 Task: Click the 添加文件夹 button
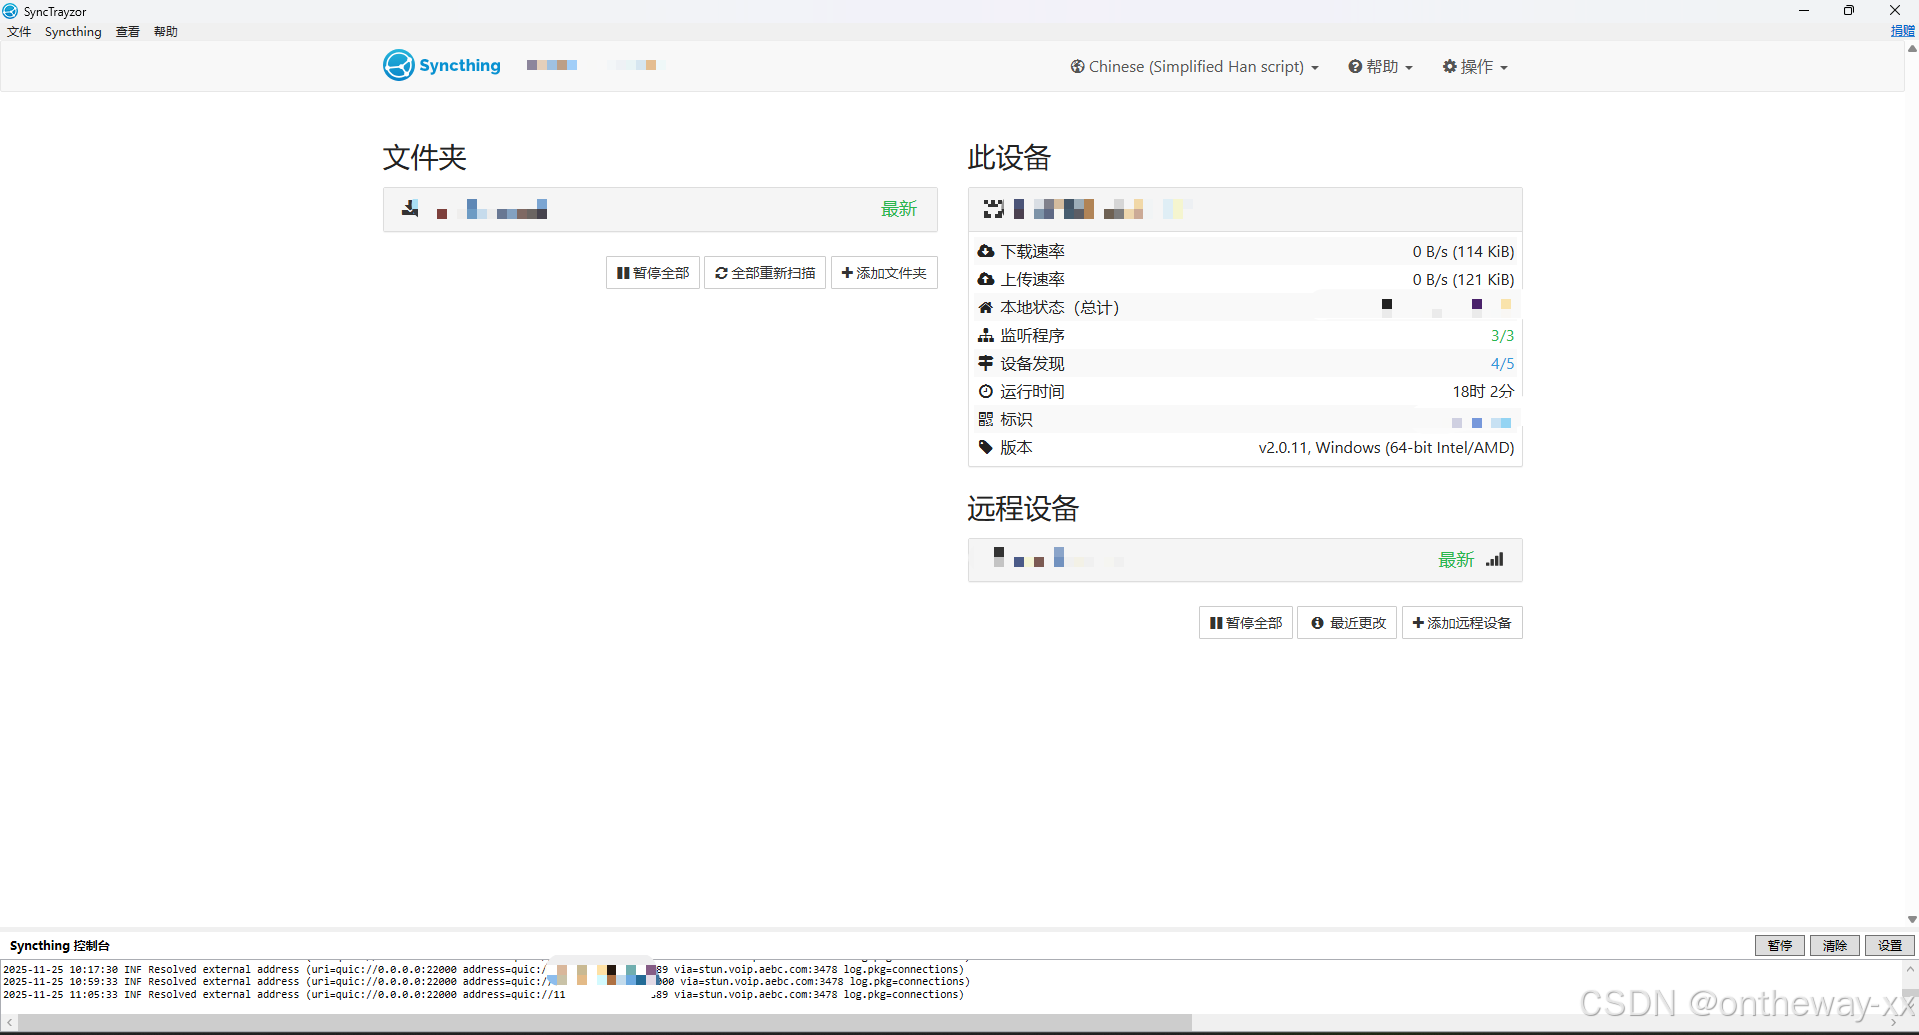[x=884, y=272]
